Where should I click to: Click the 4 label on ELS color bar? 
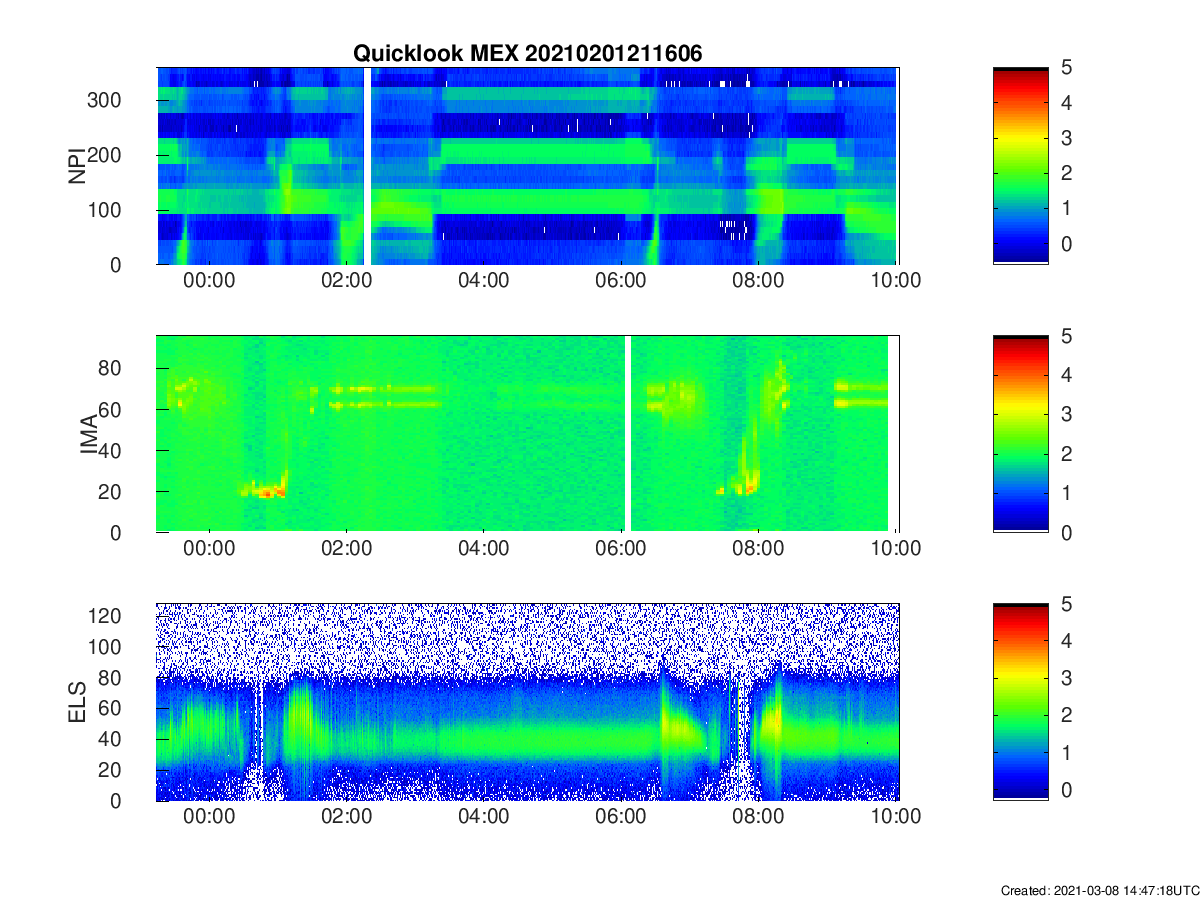pyautogui.click(x=1066, y=640)
